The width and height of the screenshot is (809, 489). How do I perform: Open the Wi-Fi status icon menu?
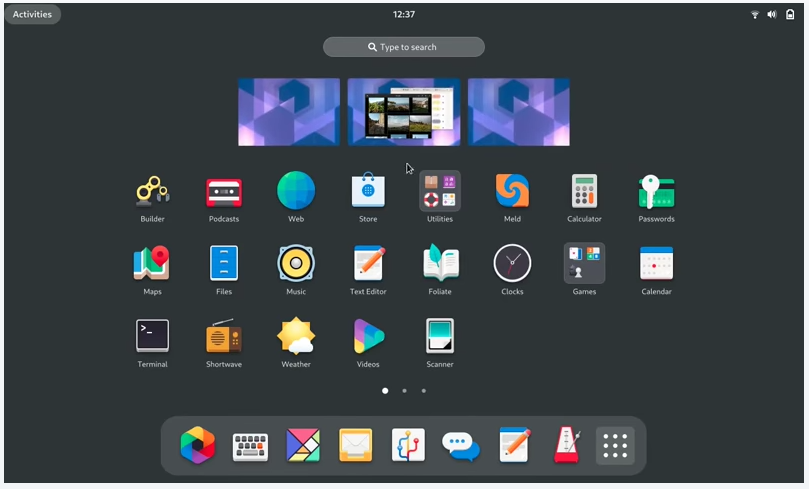[755, 14]
